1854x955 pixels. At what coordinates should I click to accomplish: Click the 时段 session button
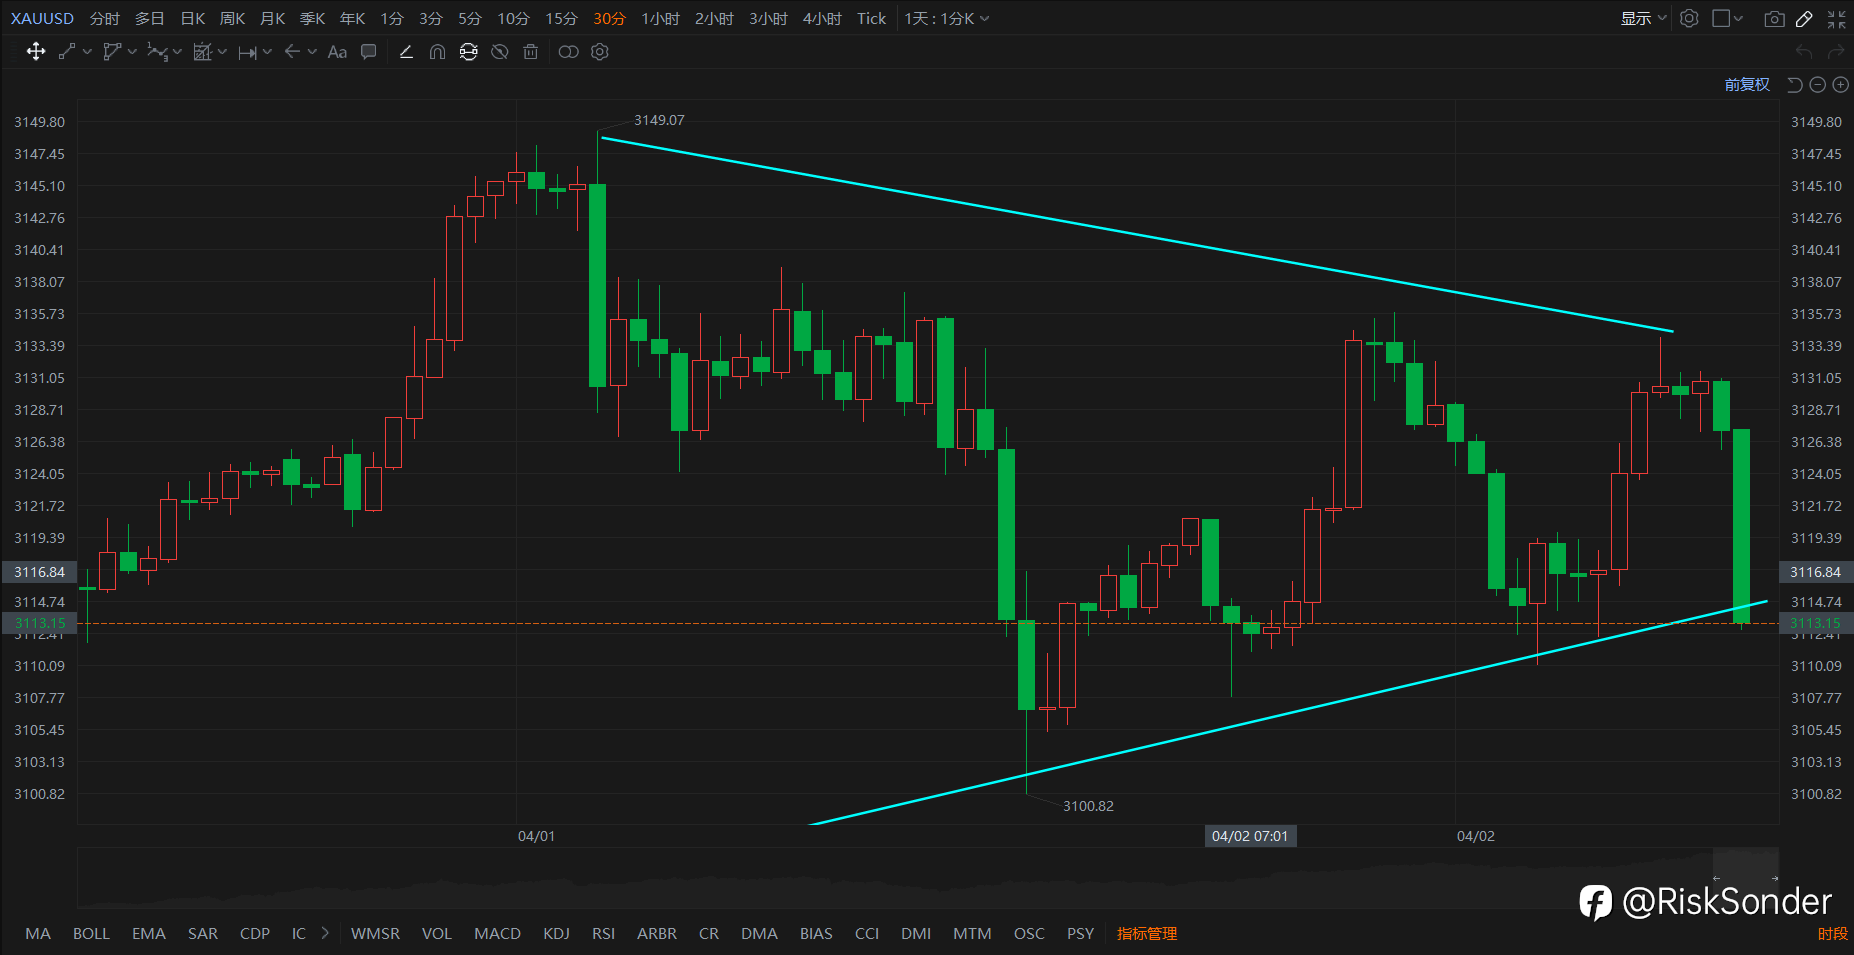tap(1832, 934)
